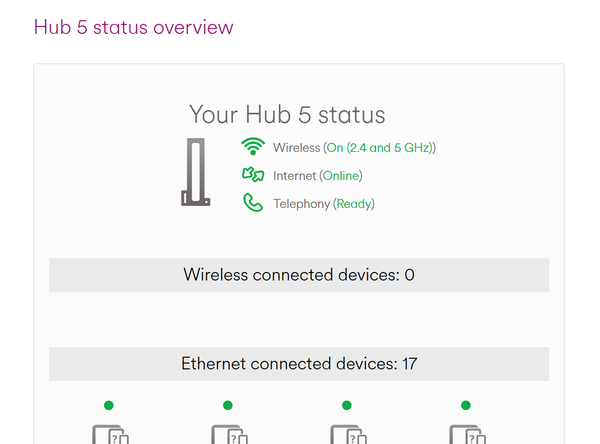Click the Telephony phone icon
The width and height of the screenshot is (600, 444).
pos(252,203)
